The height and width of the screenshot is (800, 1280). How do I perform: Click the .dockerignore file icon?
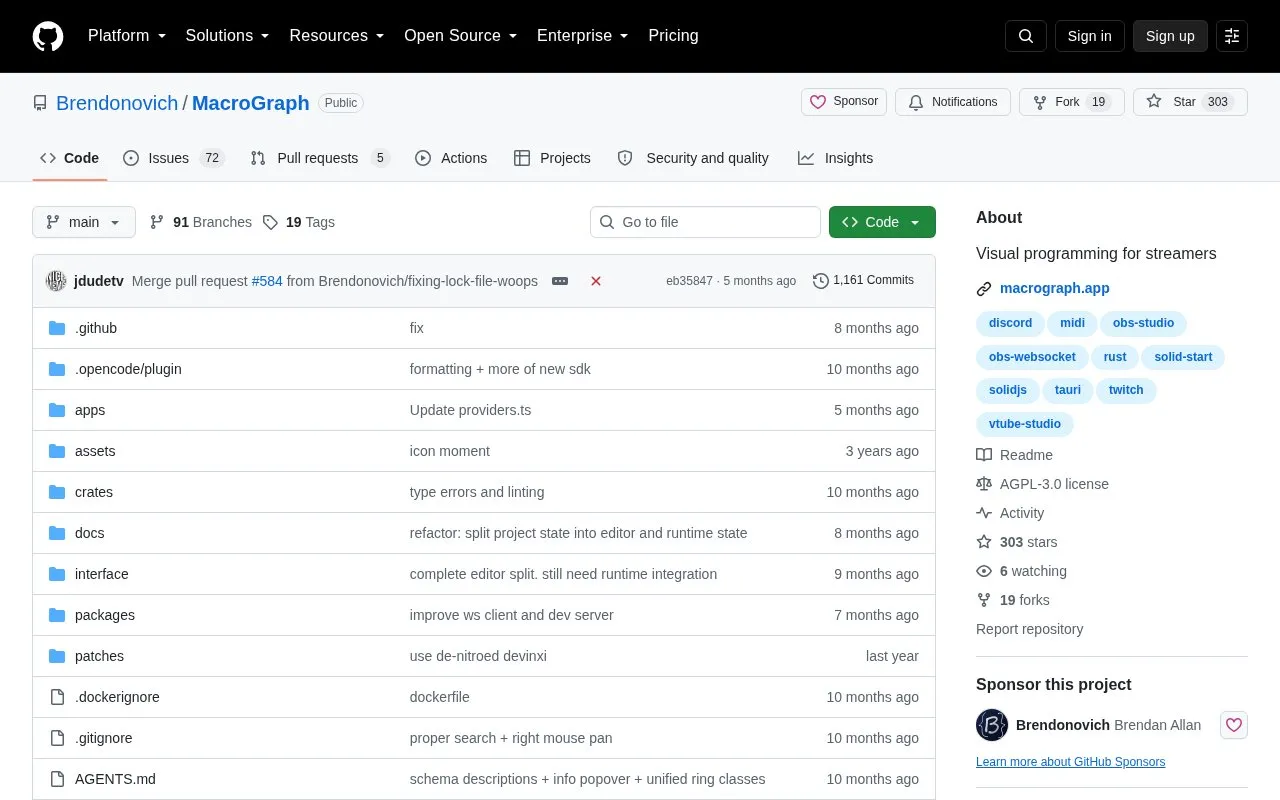click(57, 697)
